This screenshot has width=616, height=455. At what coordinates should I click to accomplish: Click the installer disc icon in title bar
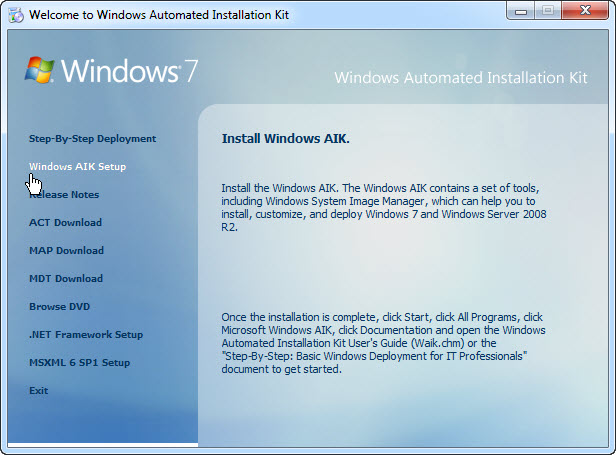pyautogui.click(x=16, y=15)
